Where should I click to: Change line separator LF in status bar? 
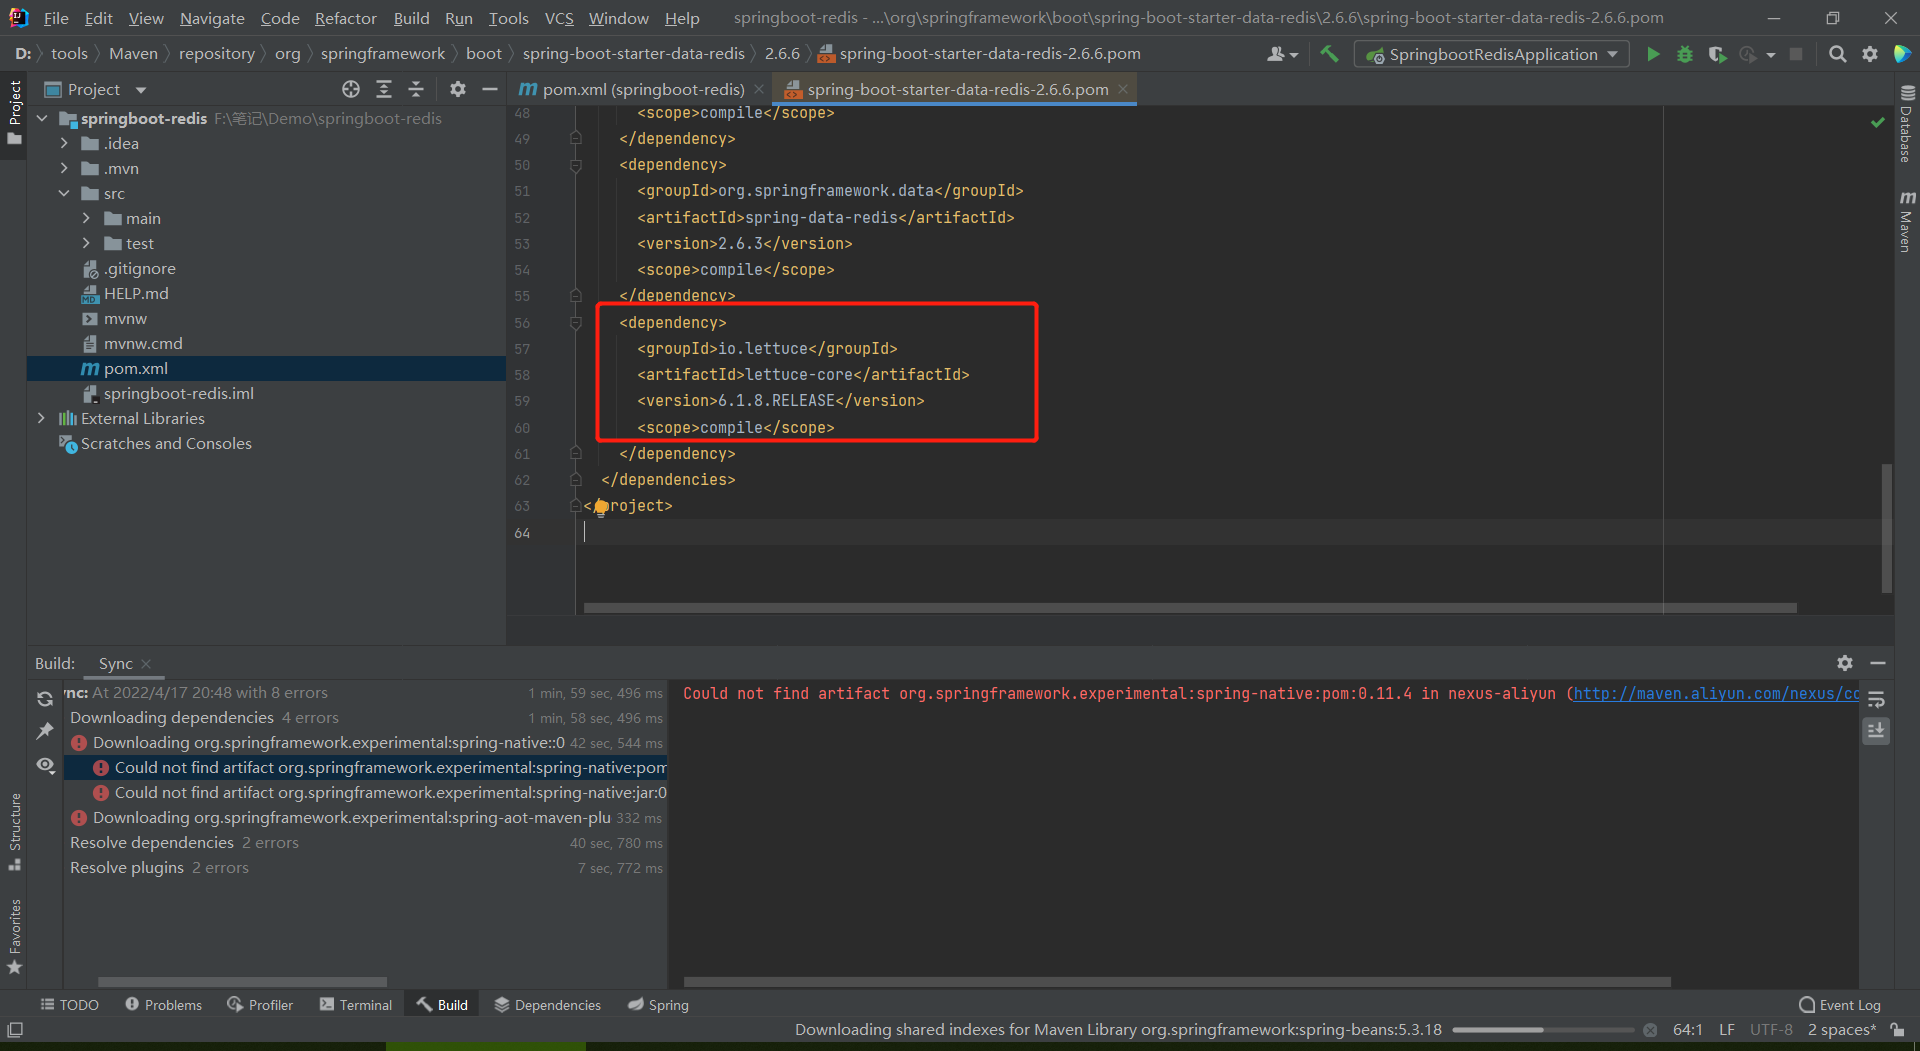tap(1726, 1029)
